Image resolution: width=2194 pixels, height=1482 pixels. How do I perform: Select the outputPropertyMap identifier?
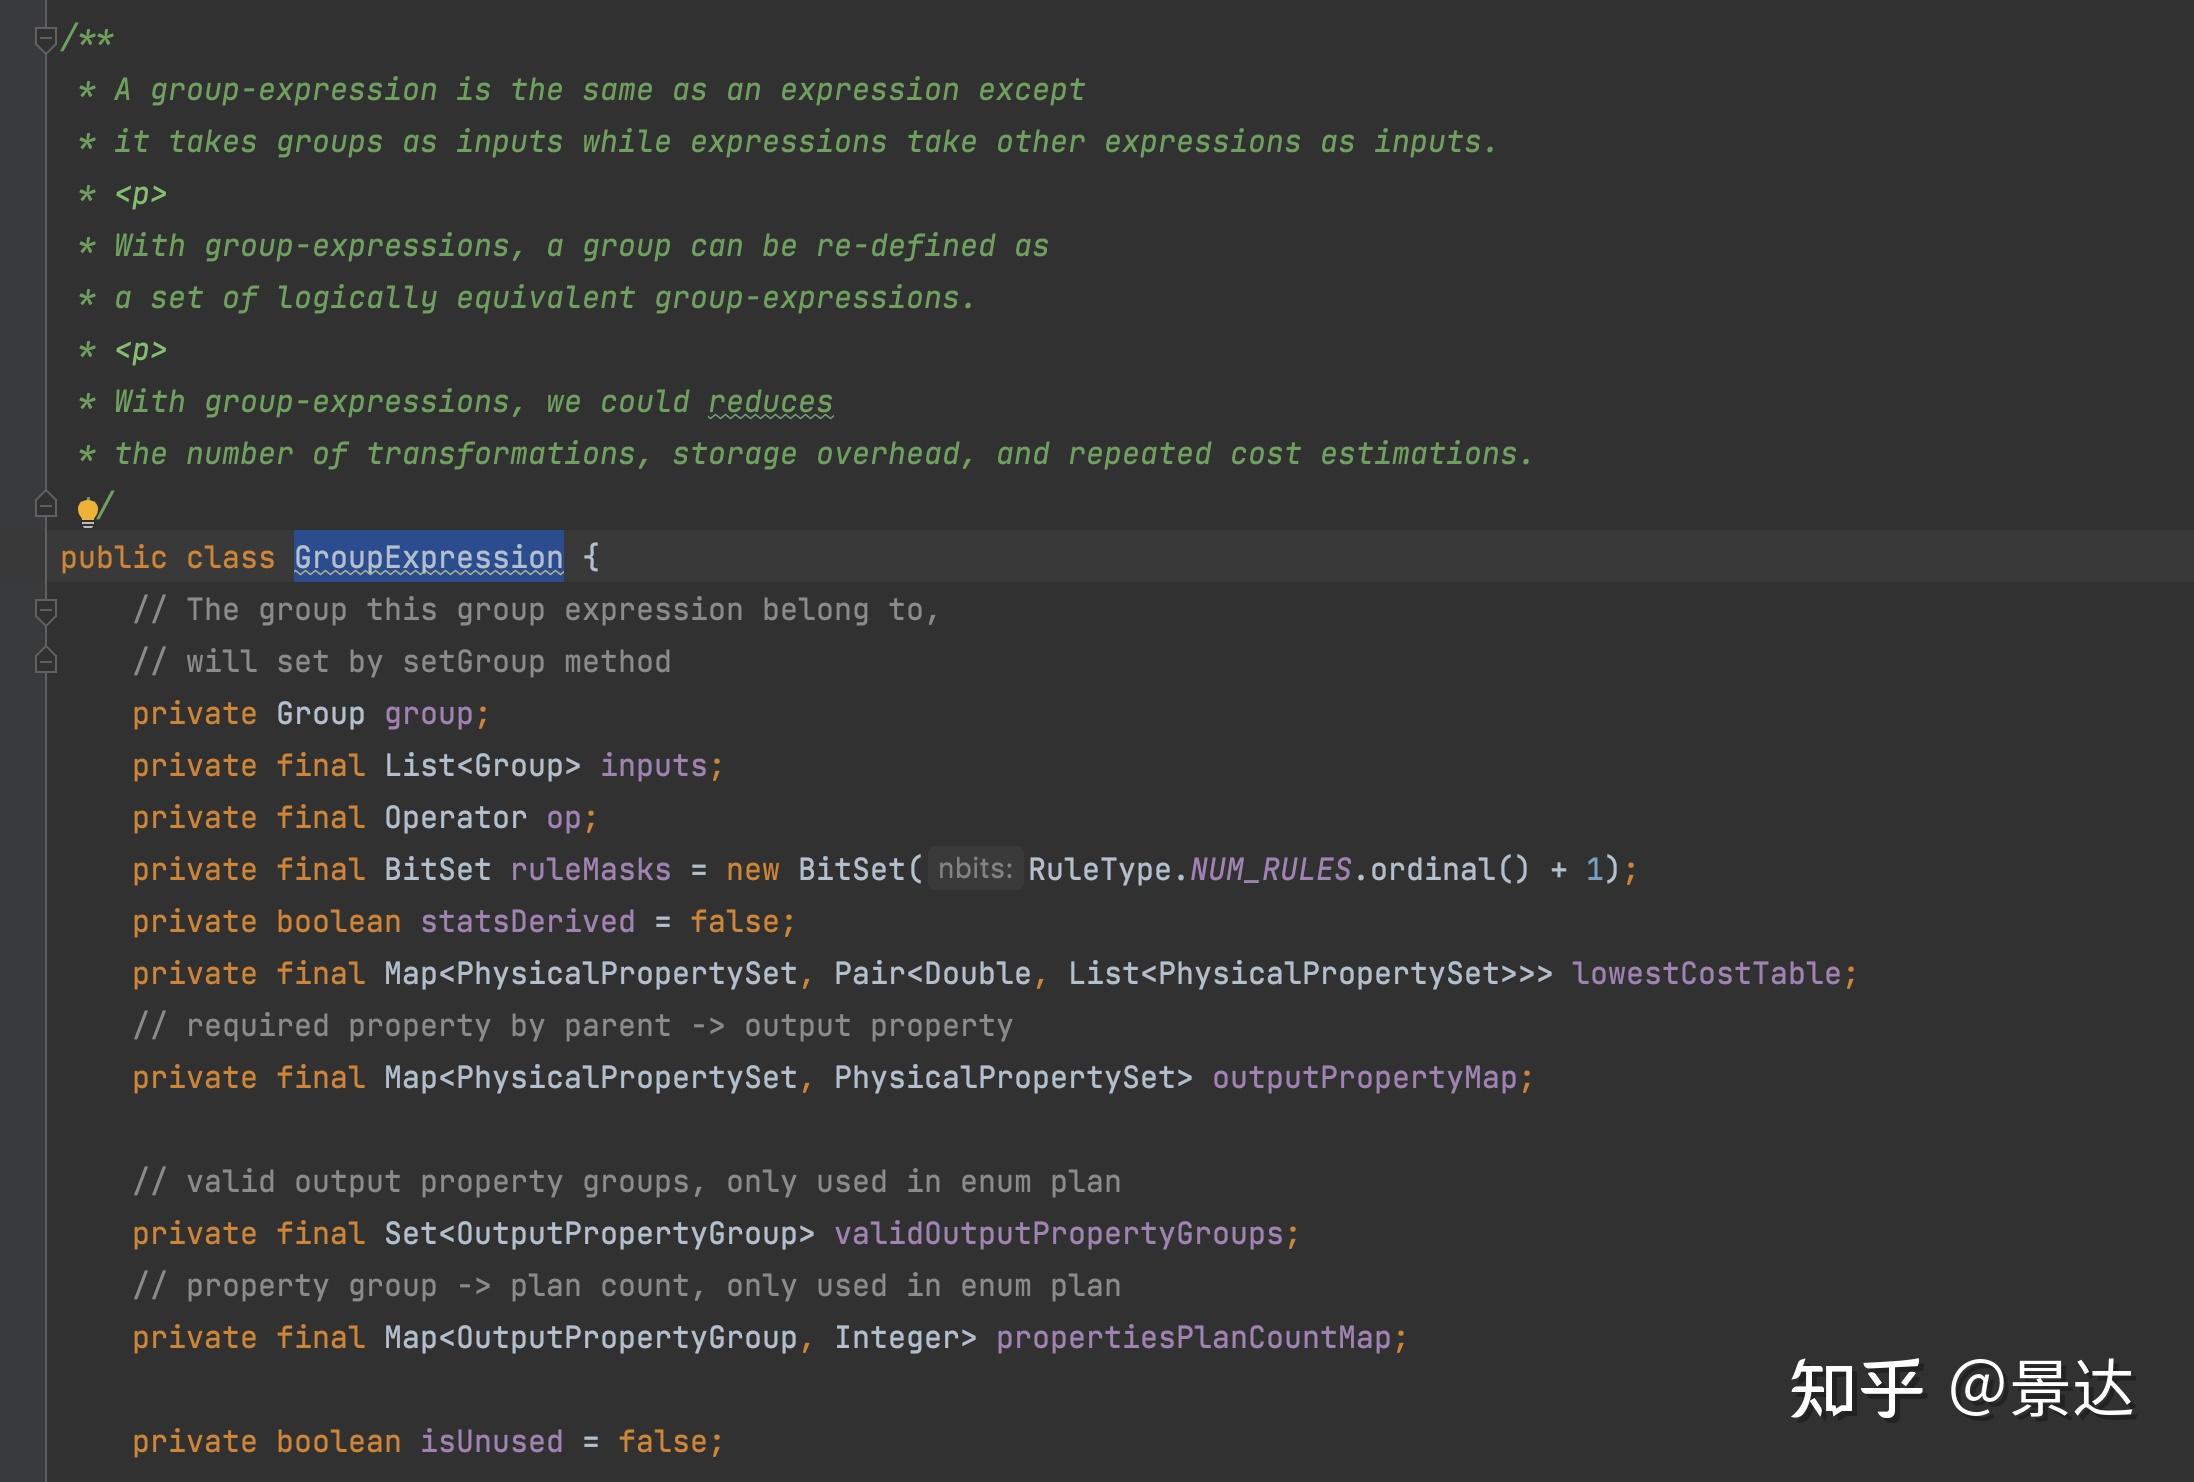click(x=1368, y=1077)
